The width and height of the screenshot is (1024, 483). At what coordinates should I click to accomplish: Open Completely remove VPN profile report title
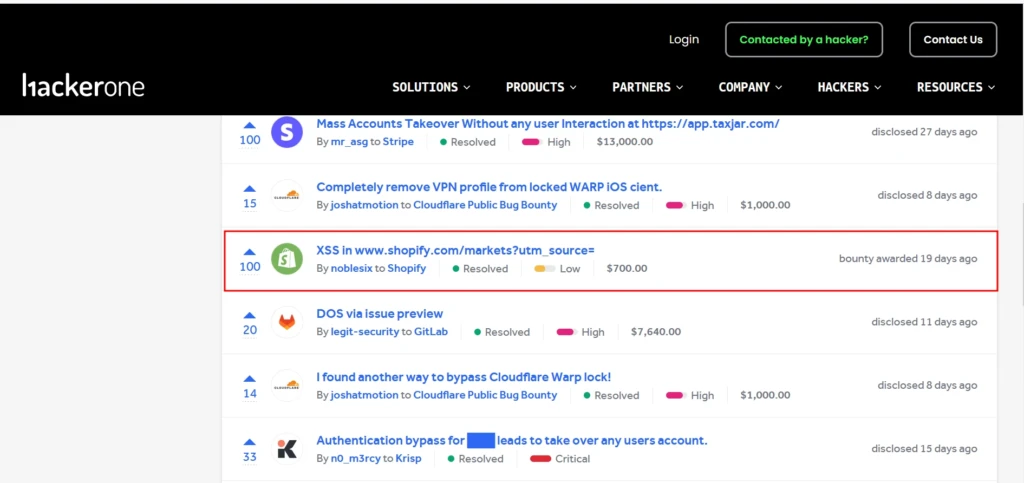[x=489, y=187]
